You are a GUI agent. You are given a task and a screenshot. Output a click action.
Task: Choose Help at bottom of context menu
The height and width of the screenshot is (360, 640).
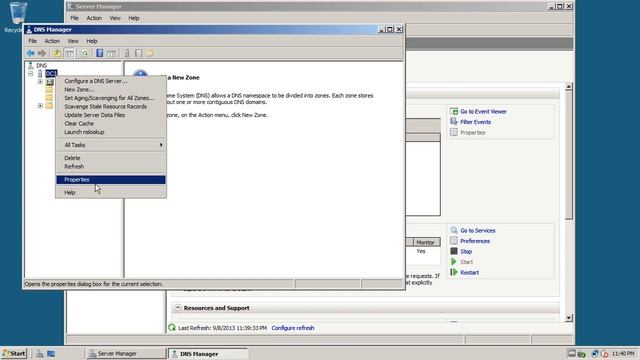(x=111, y=192)
